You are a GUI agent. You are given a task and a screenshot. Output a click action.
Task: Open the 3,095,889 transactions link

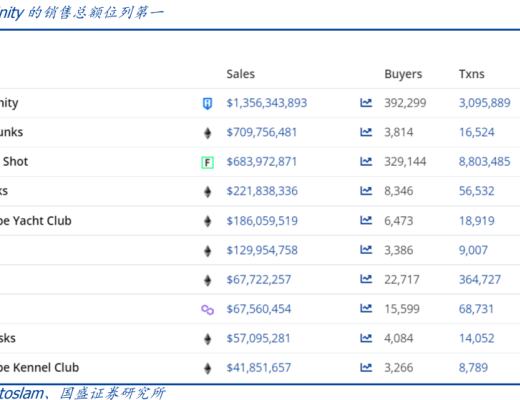pyautogui.click(x=485, y=103)
